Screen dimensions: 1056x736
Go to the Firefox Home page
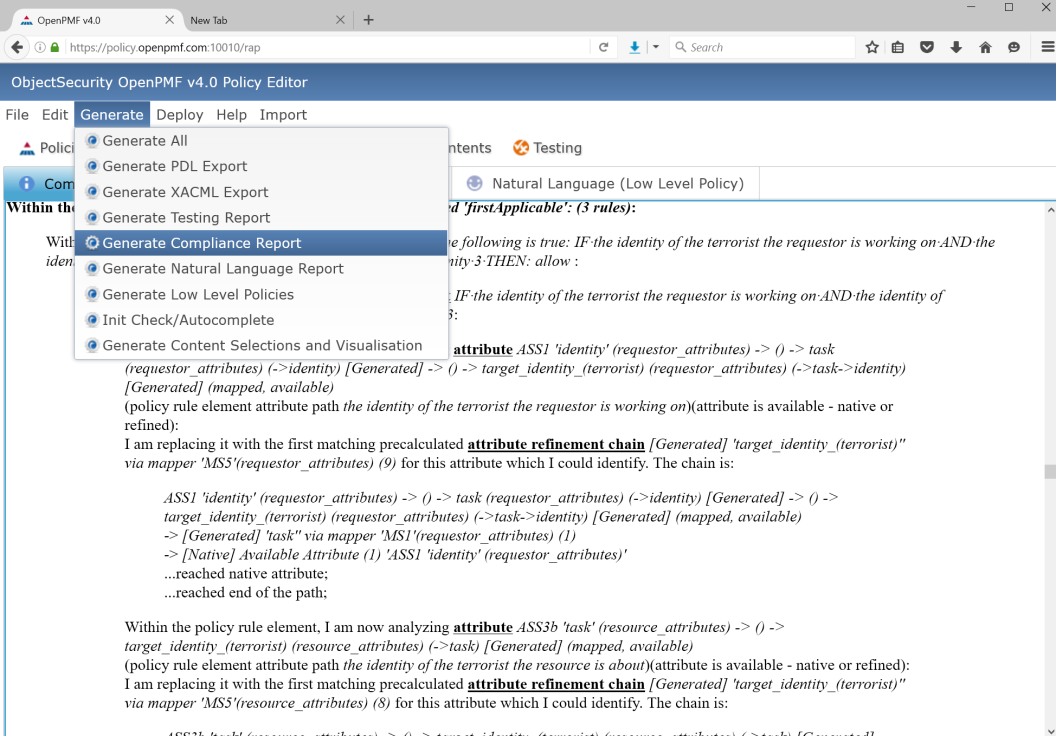pos(985,47)
